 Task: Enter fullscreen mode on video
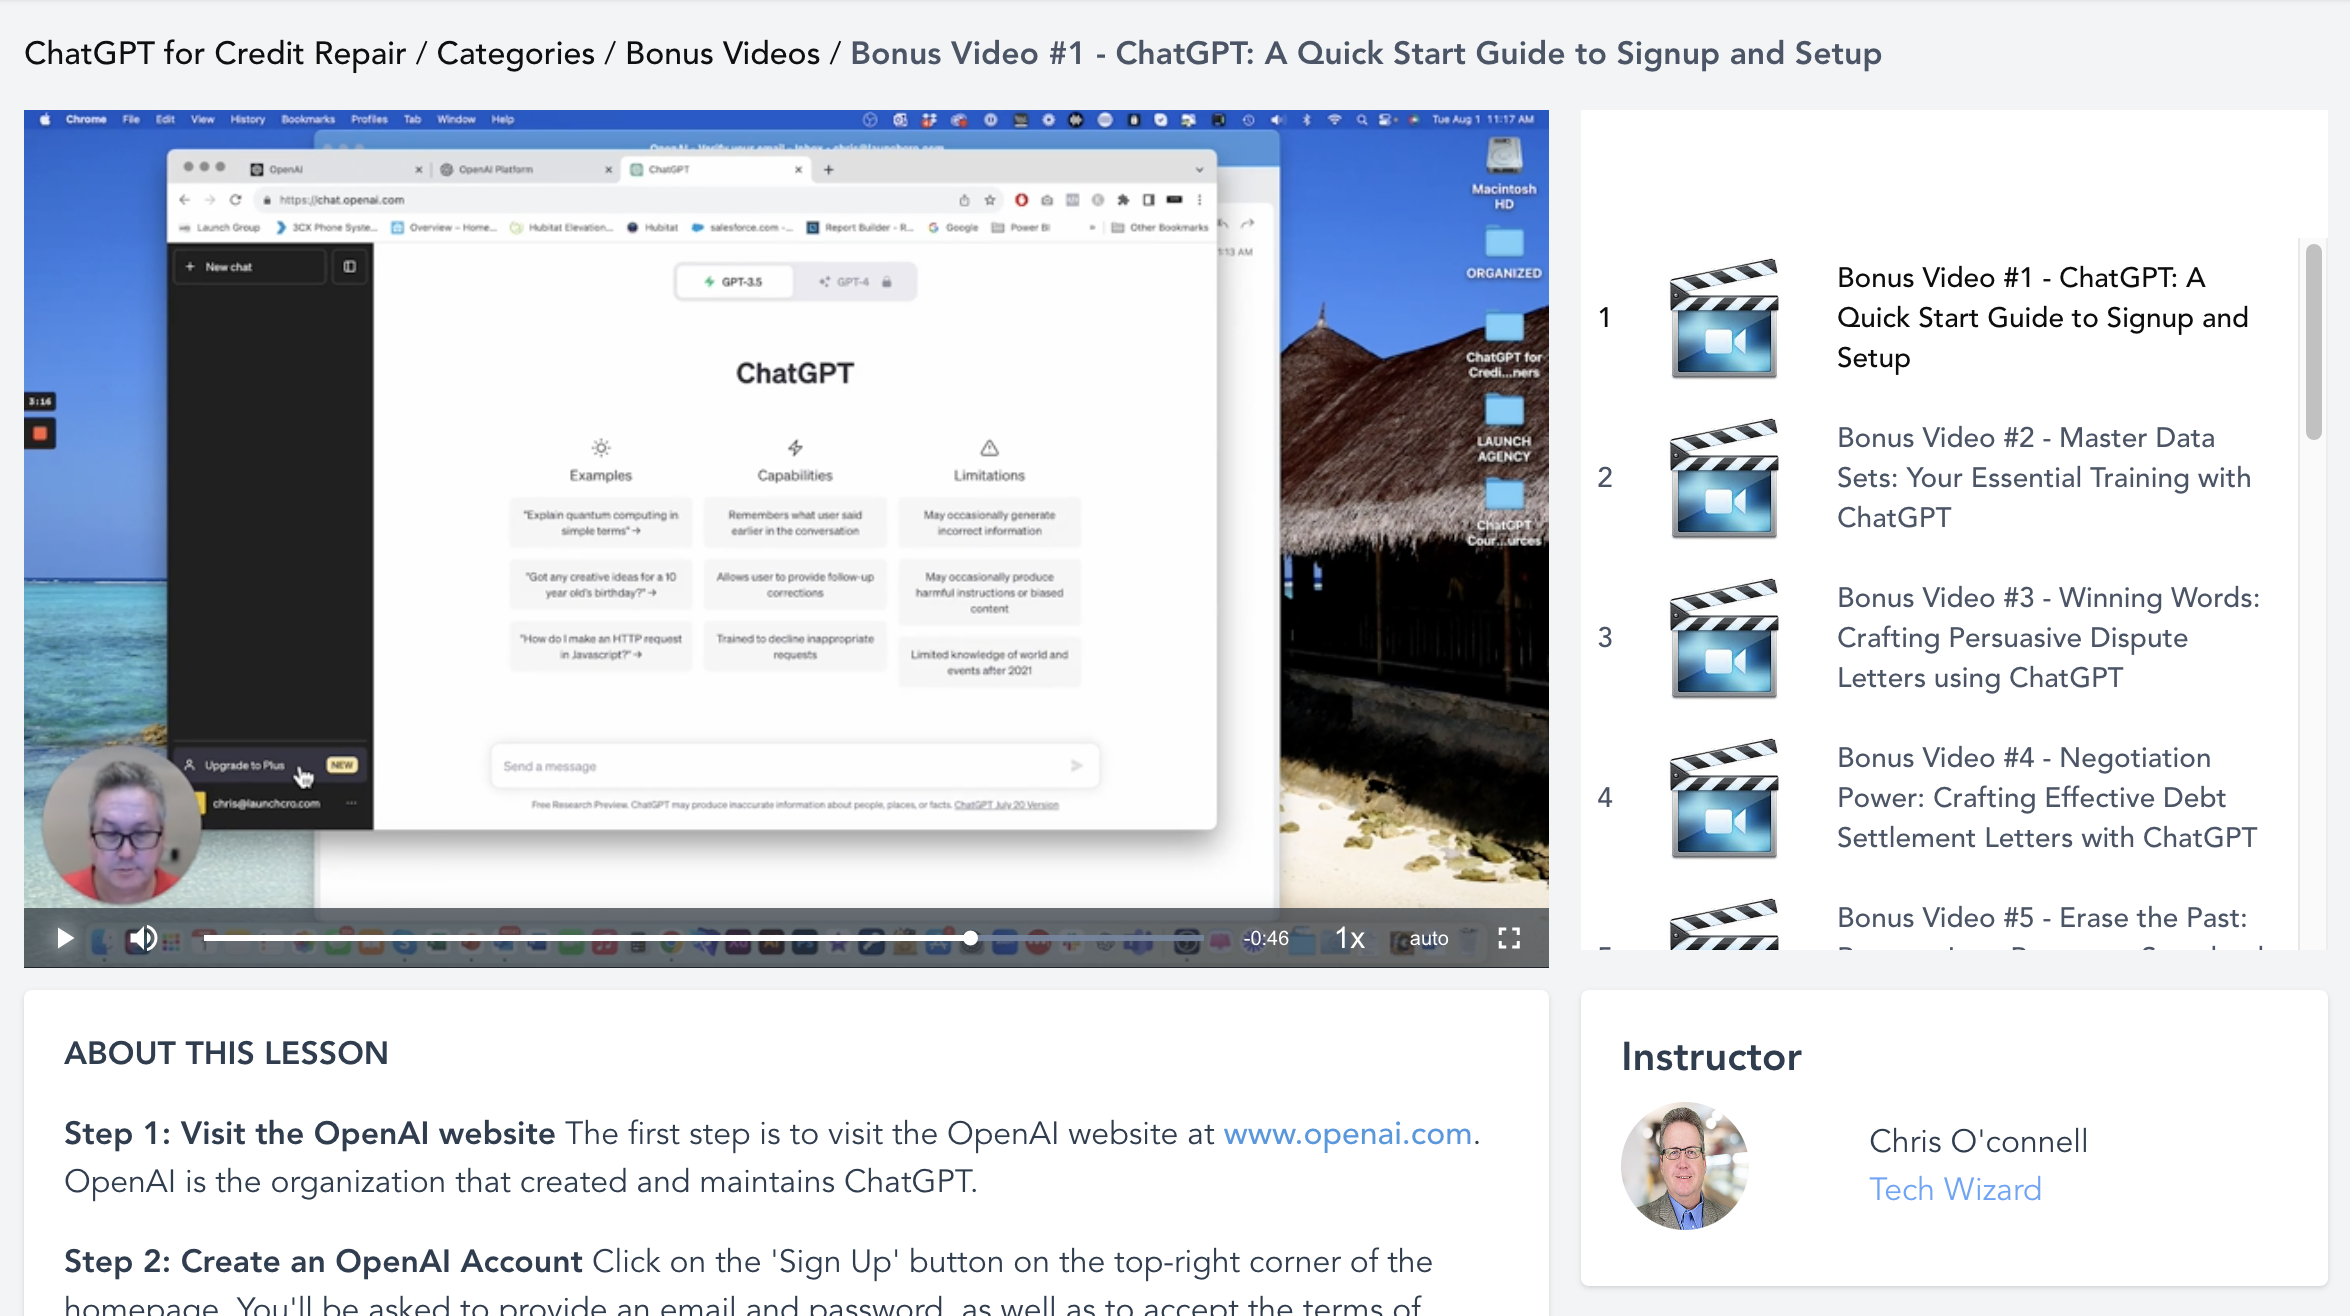[x=1509, y=938]
